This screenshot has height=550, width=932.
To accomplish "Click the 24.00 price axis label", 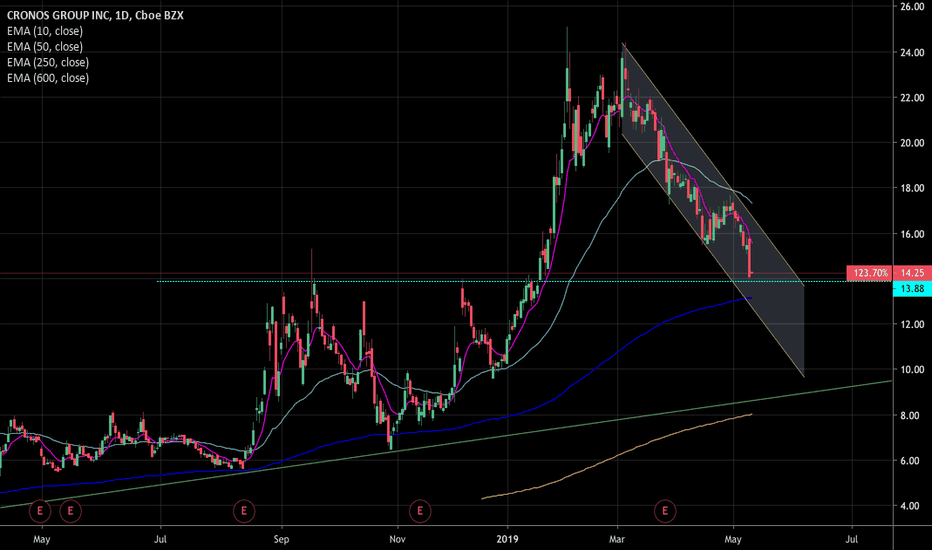I will click(x=912, y=52).
